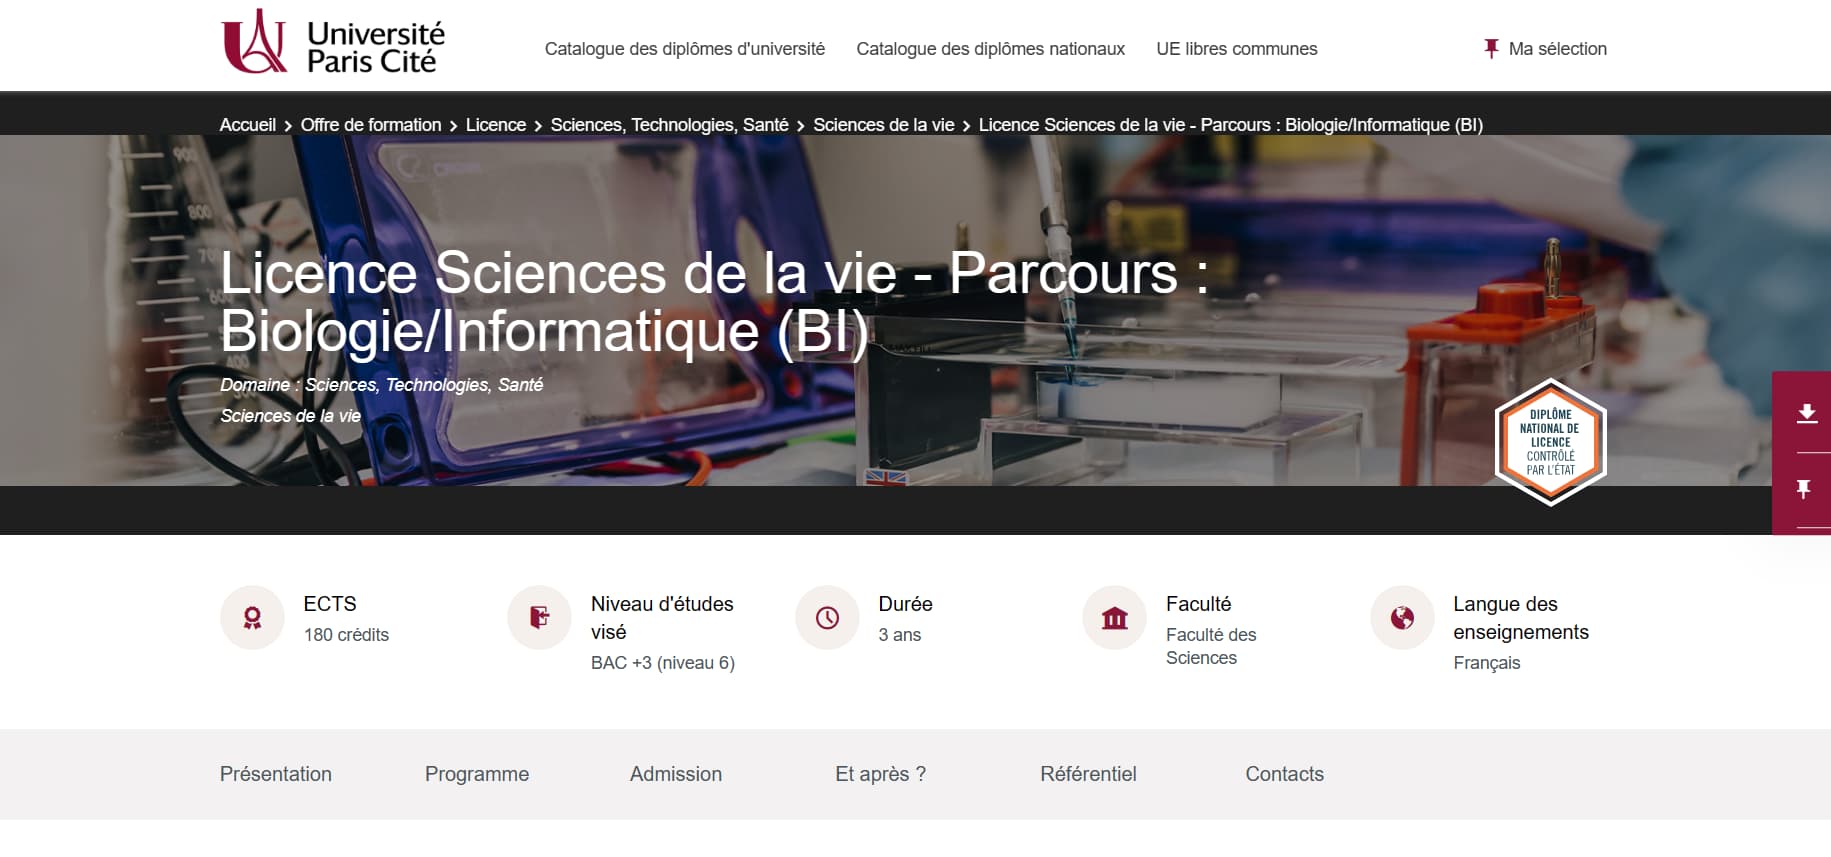1831x857 pixels.
Task: Click the Faculté des Sciences value
Action: pos(1211,646)
